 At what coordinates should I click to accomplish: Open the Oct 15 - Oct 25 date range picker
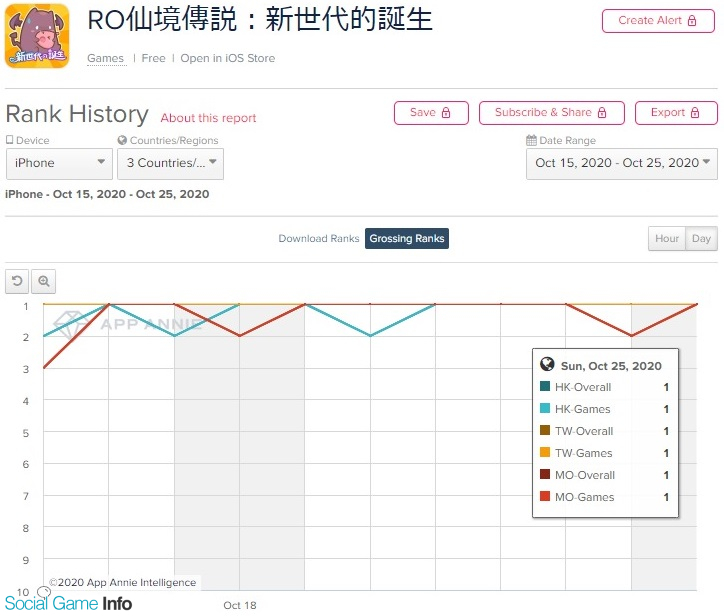621,163
